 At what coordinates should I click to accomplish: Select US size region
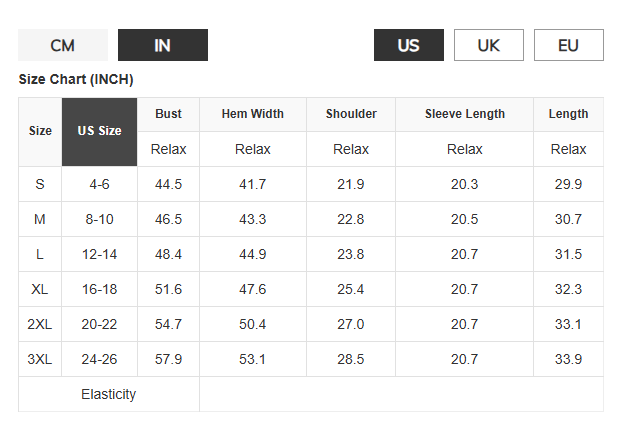point(408,45)
